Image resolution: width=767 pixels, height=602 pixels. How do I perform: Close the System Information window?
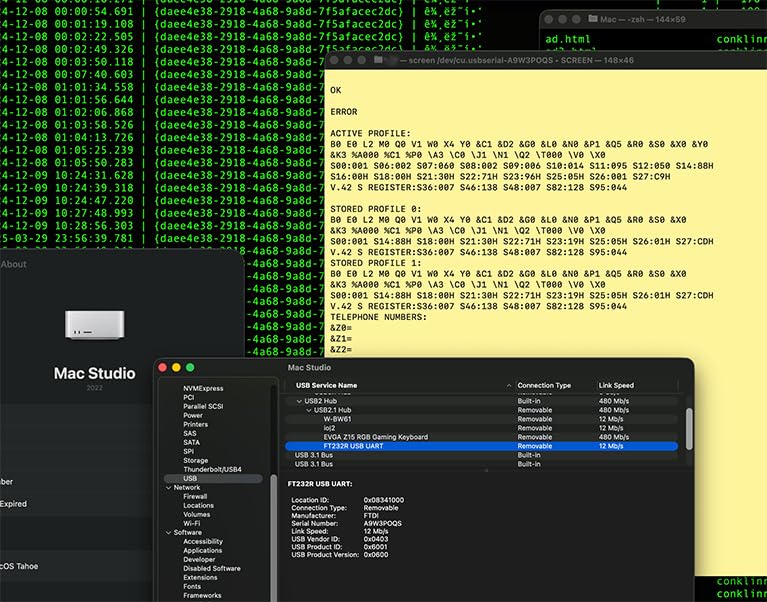point(163,367)
